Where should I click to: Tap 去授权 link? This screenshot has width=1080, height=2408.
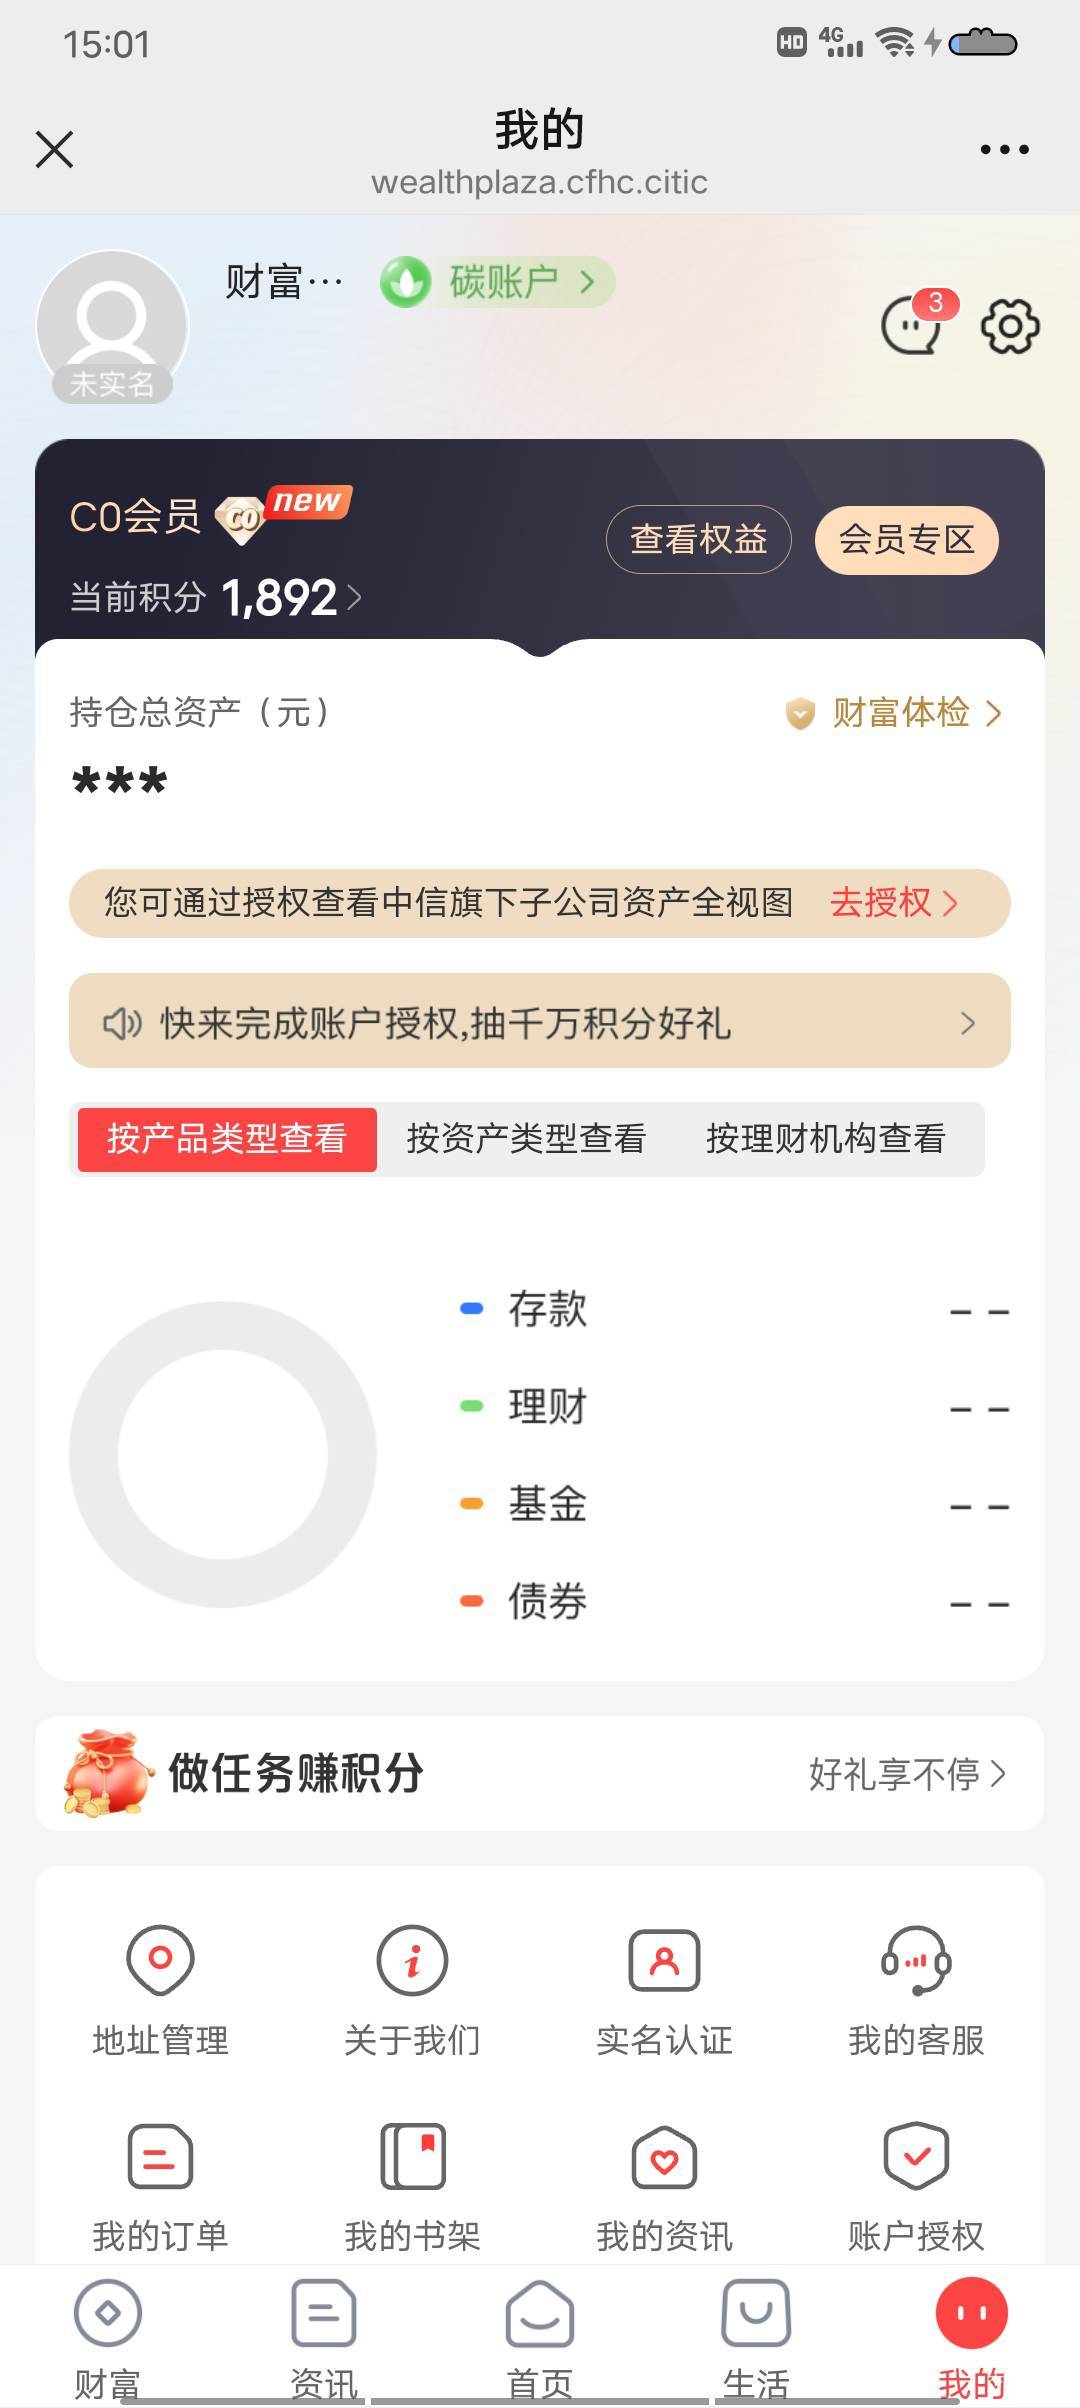pyautogui.click(x=893, y=903)
